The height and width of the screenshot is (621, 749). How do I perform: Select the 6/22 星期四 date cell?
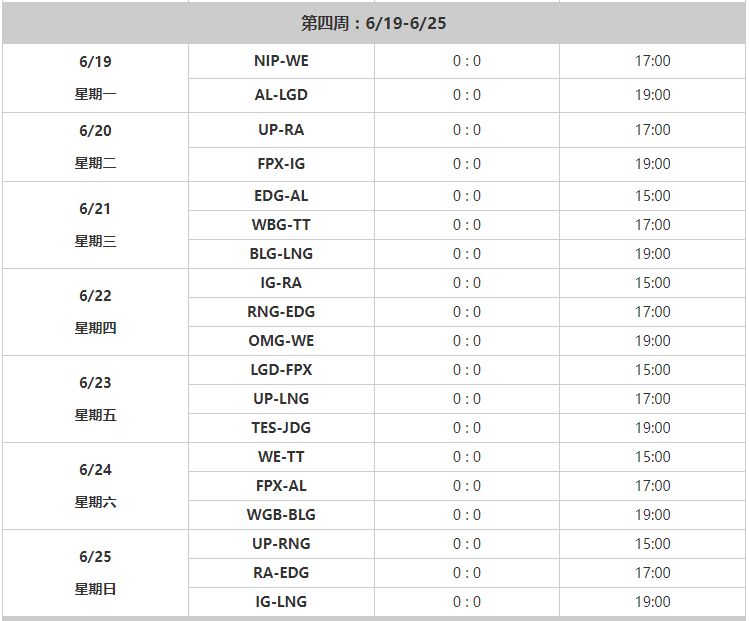(x=95, y=312)
